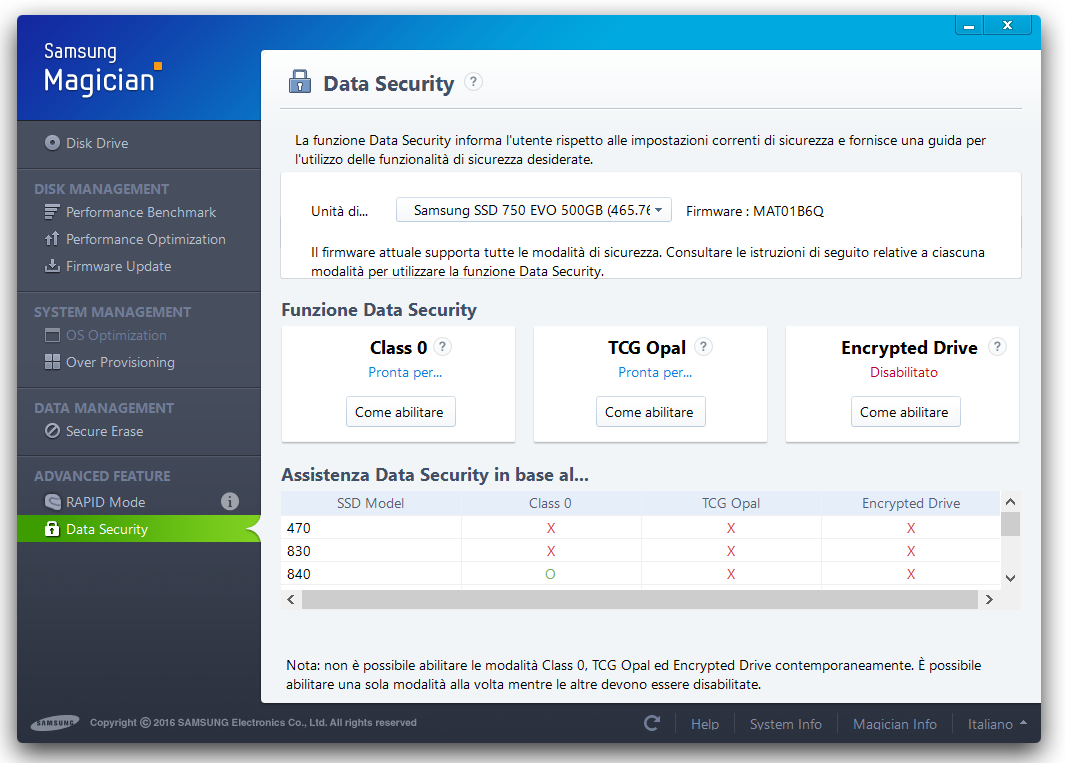1065x763 pixels.
Task: Click the Samsung logo in footer
Action: click(x=55, y=723)
